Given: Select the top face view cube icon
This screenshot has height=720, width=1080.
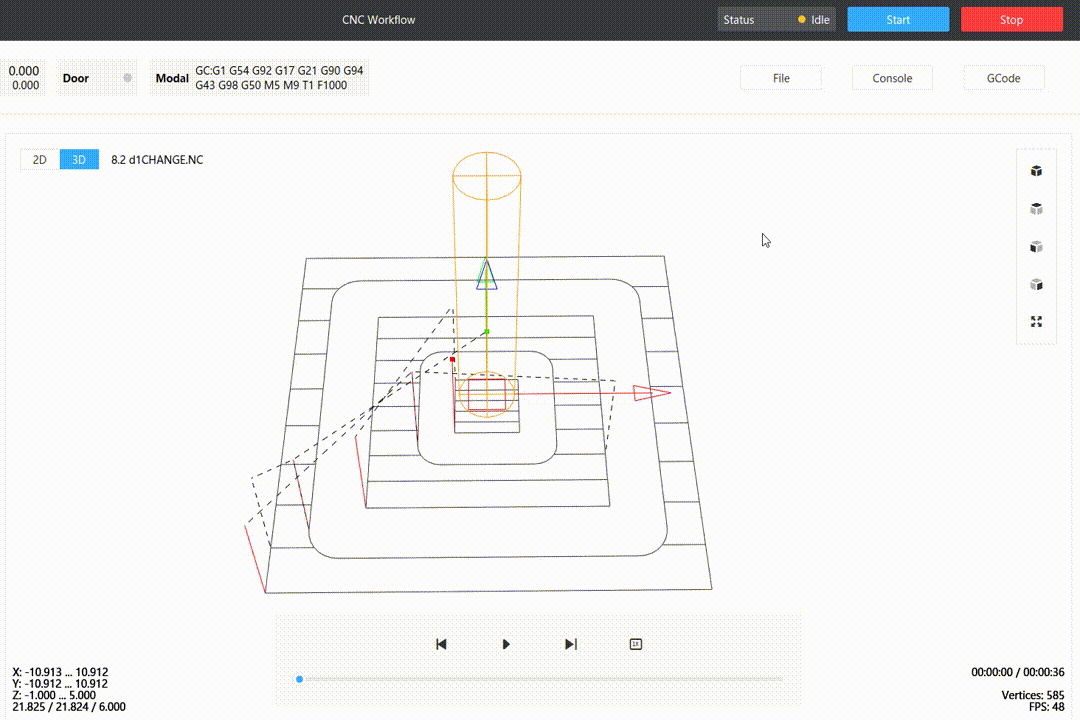Looking at the screenshot, I should click(1037, 209).
